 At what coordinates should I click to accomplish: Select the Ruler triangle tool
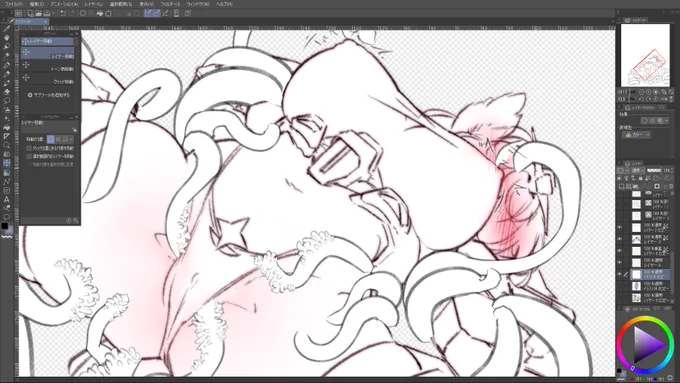pyautogui.click(x=7, y=137)
